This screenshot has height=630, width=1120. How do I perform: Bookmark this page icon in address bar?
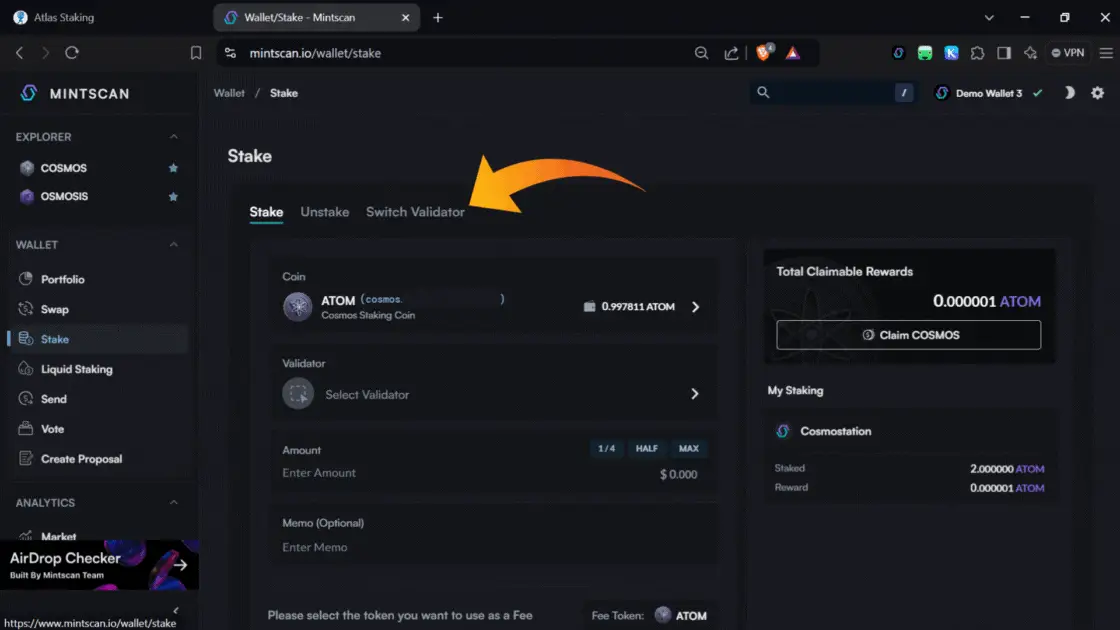point(196,53)
